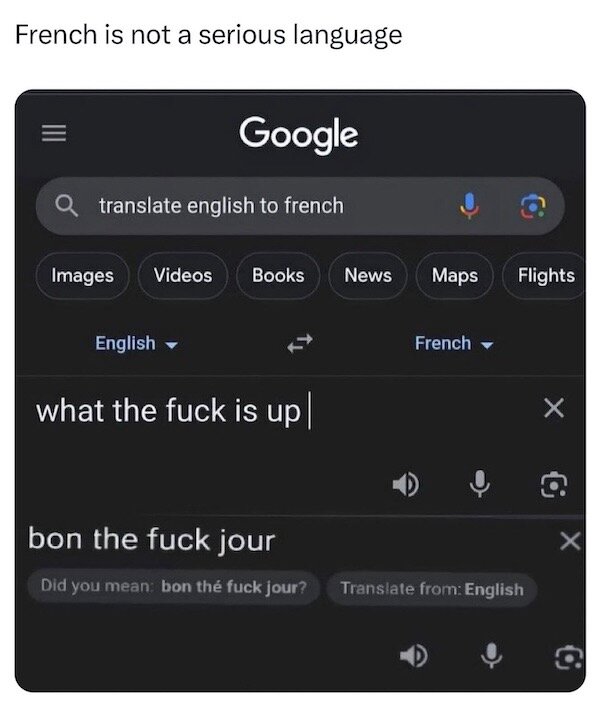
Task: Expand the French target language dropdown
Action: pos(454,344)
